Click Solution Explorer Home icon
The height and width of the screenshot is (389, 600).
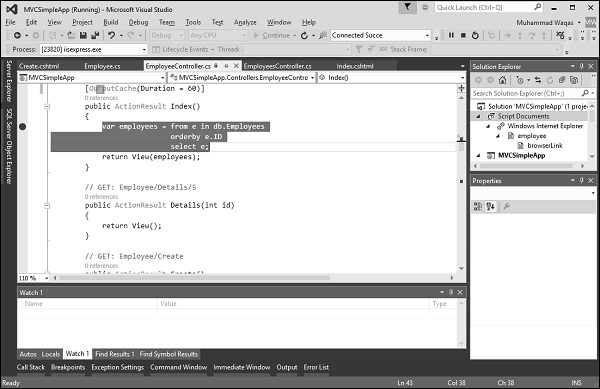pos(502,80)
